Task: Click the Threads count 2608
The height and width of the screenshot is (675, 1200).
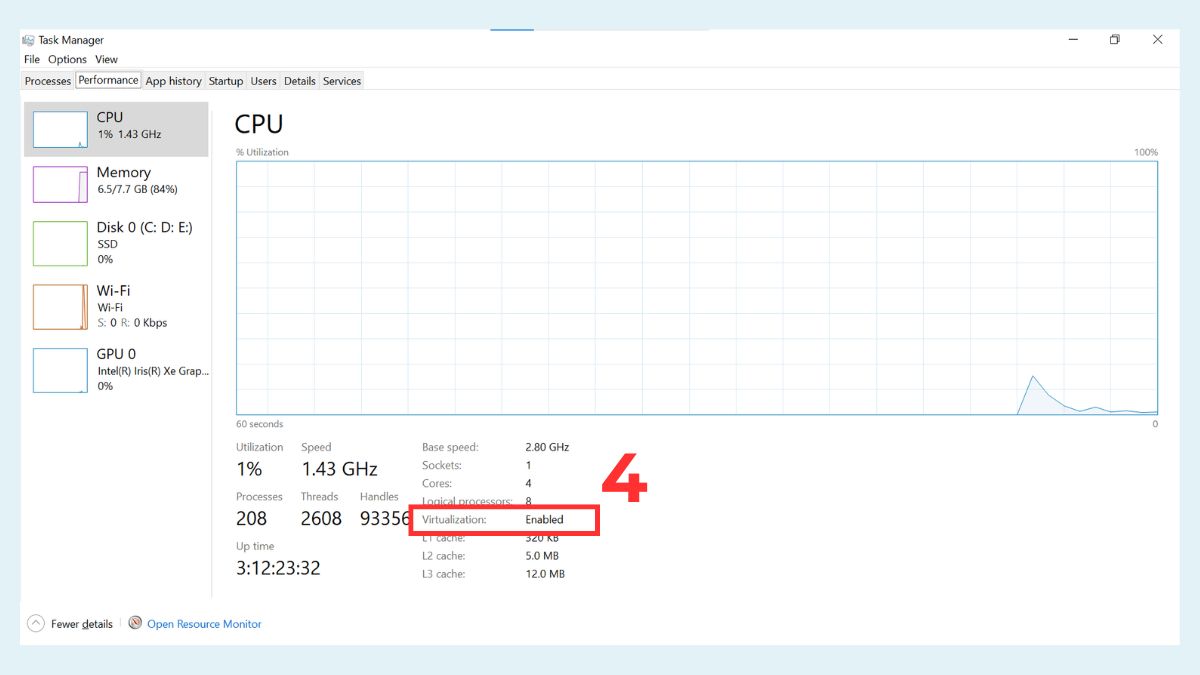Action: [321, 518]
